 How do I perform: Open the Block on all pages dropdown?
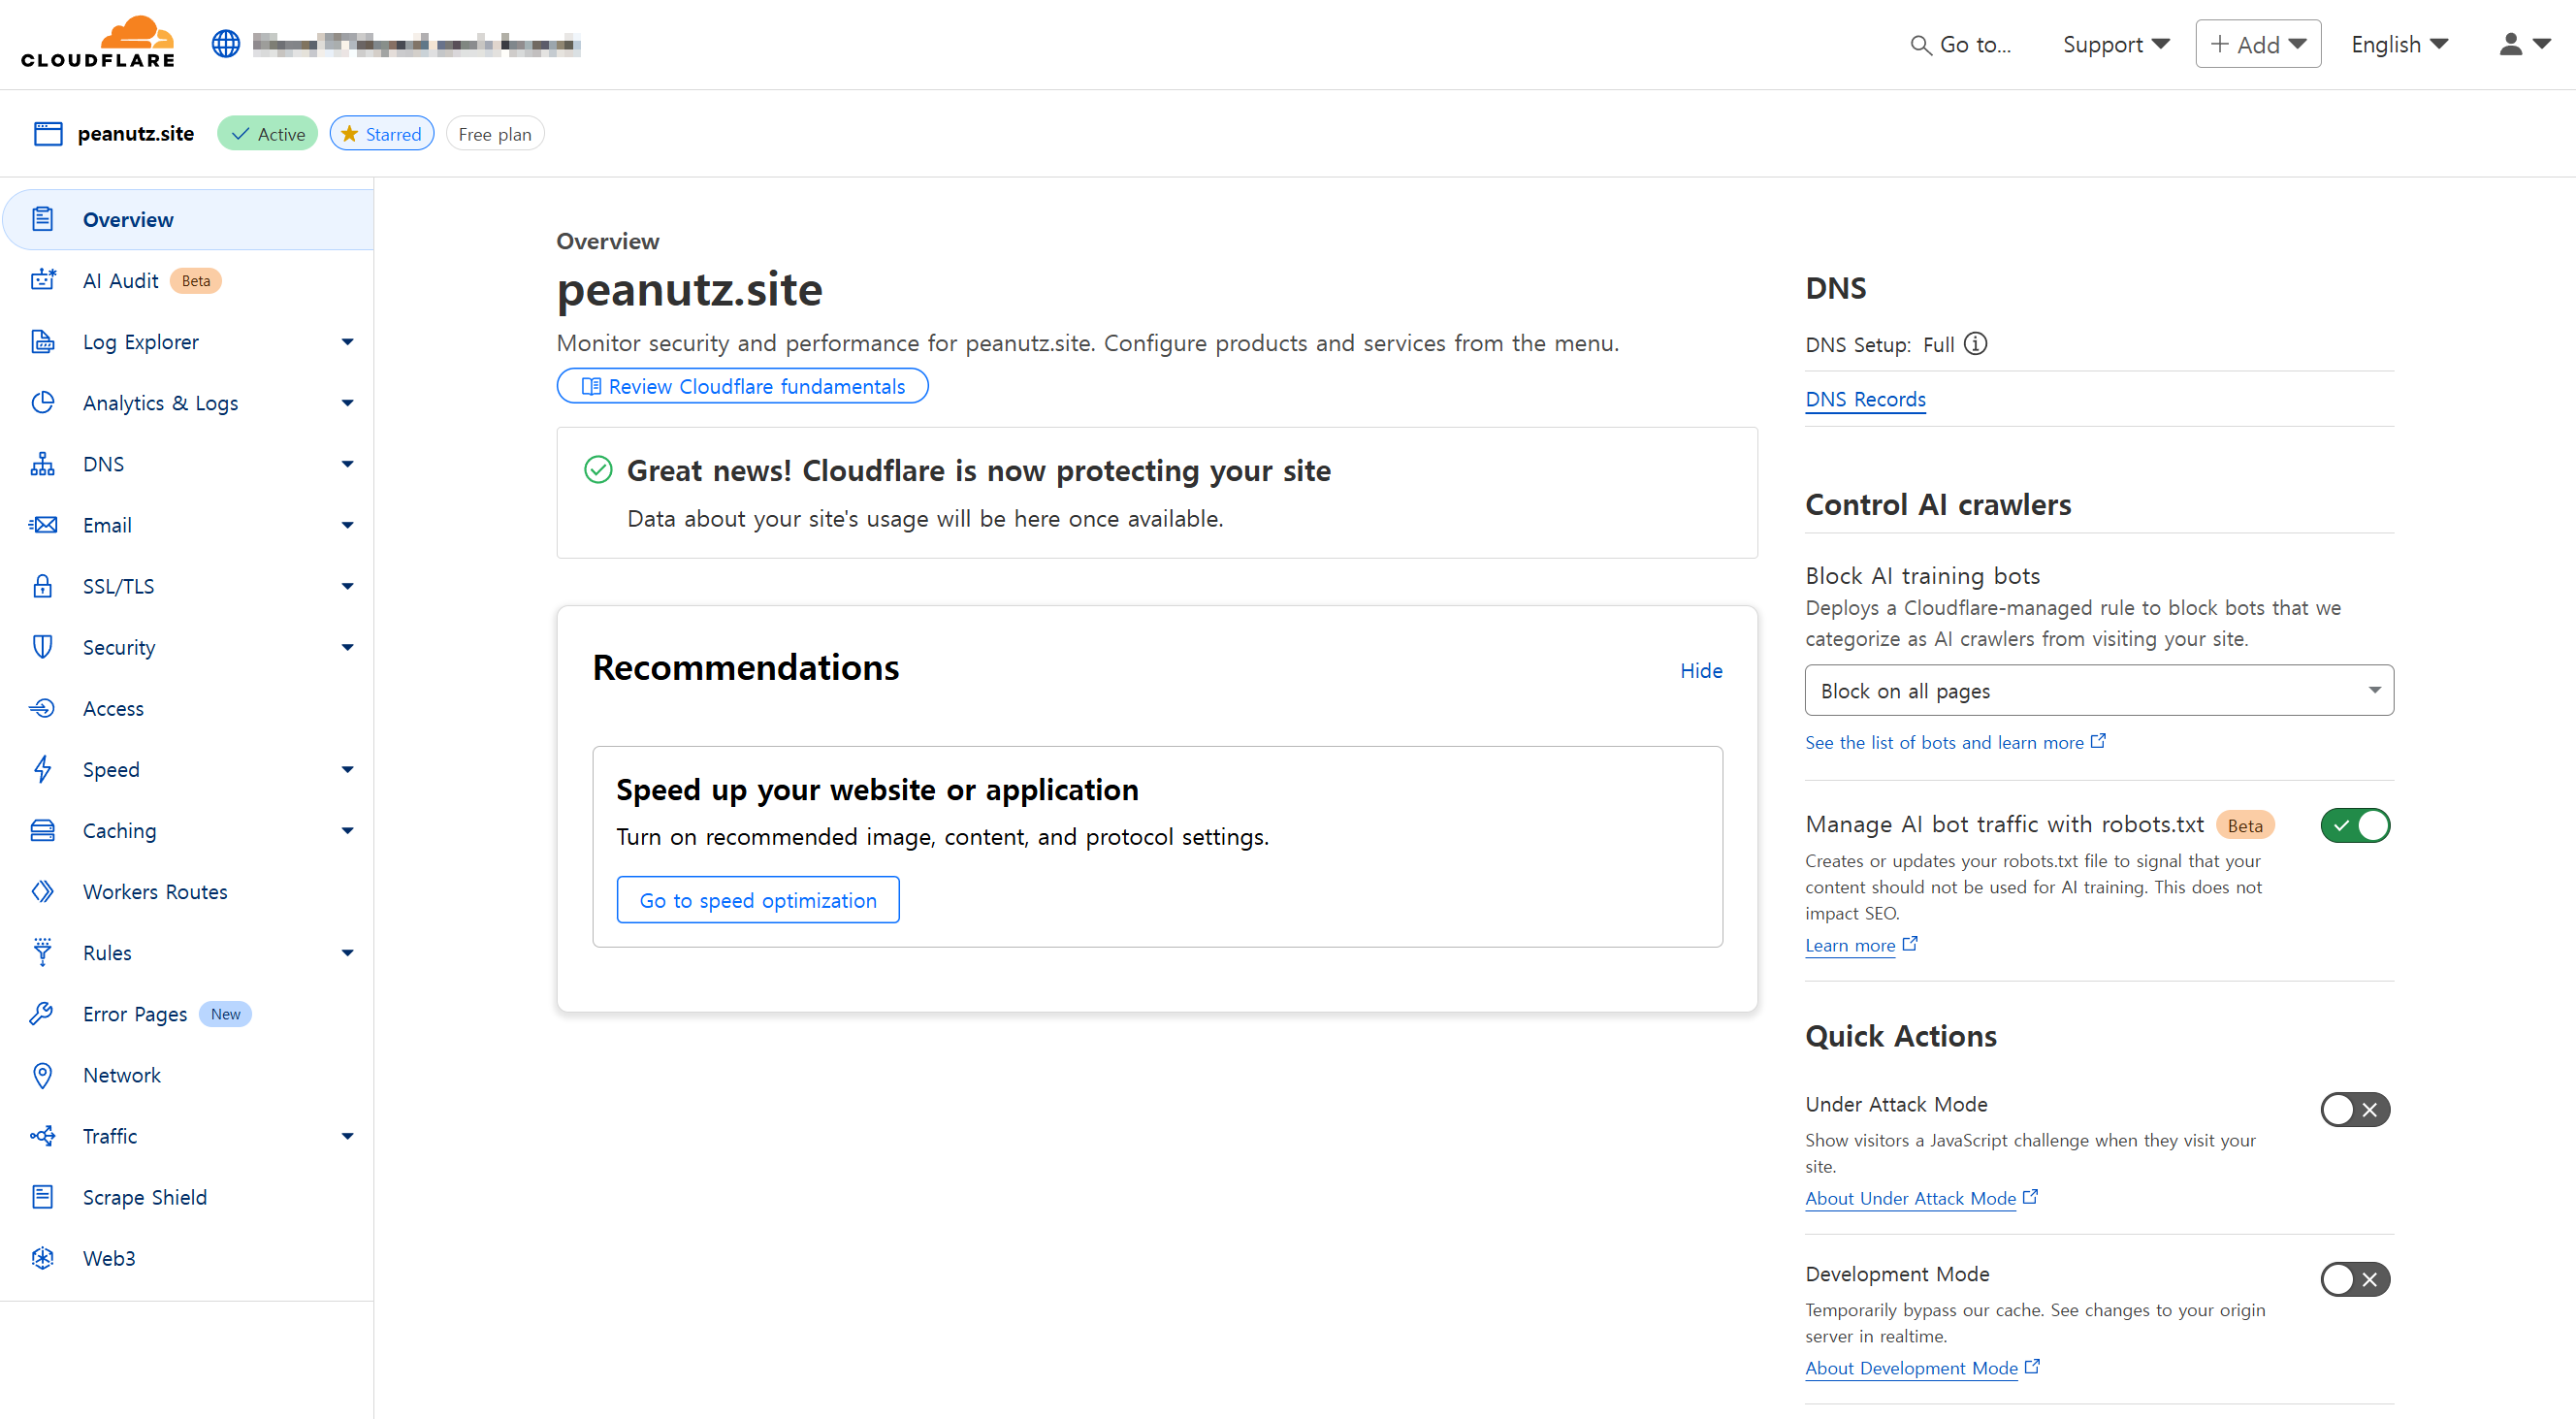point(2098,691)
